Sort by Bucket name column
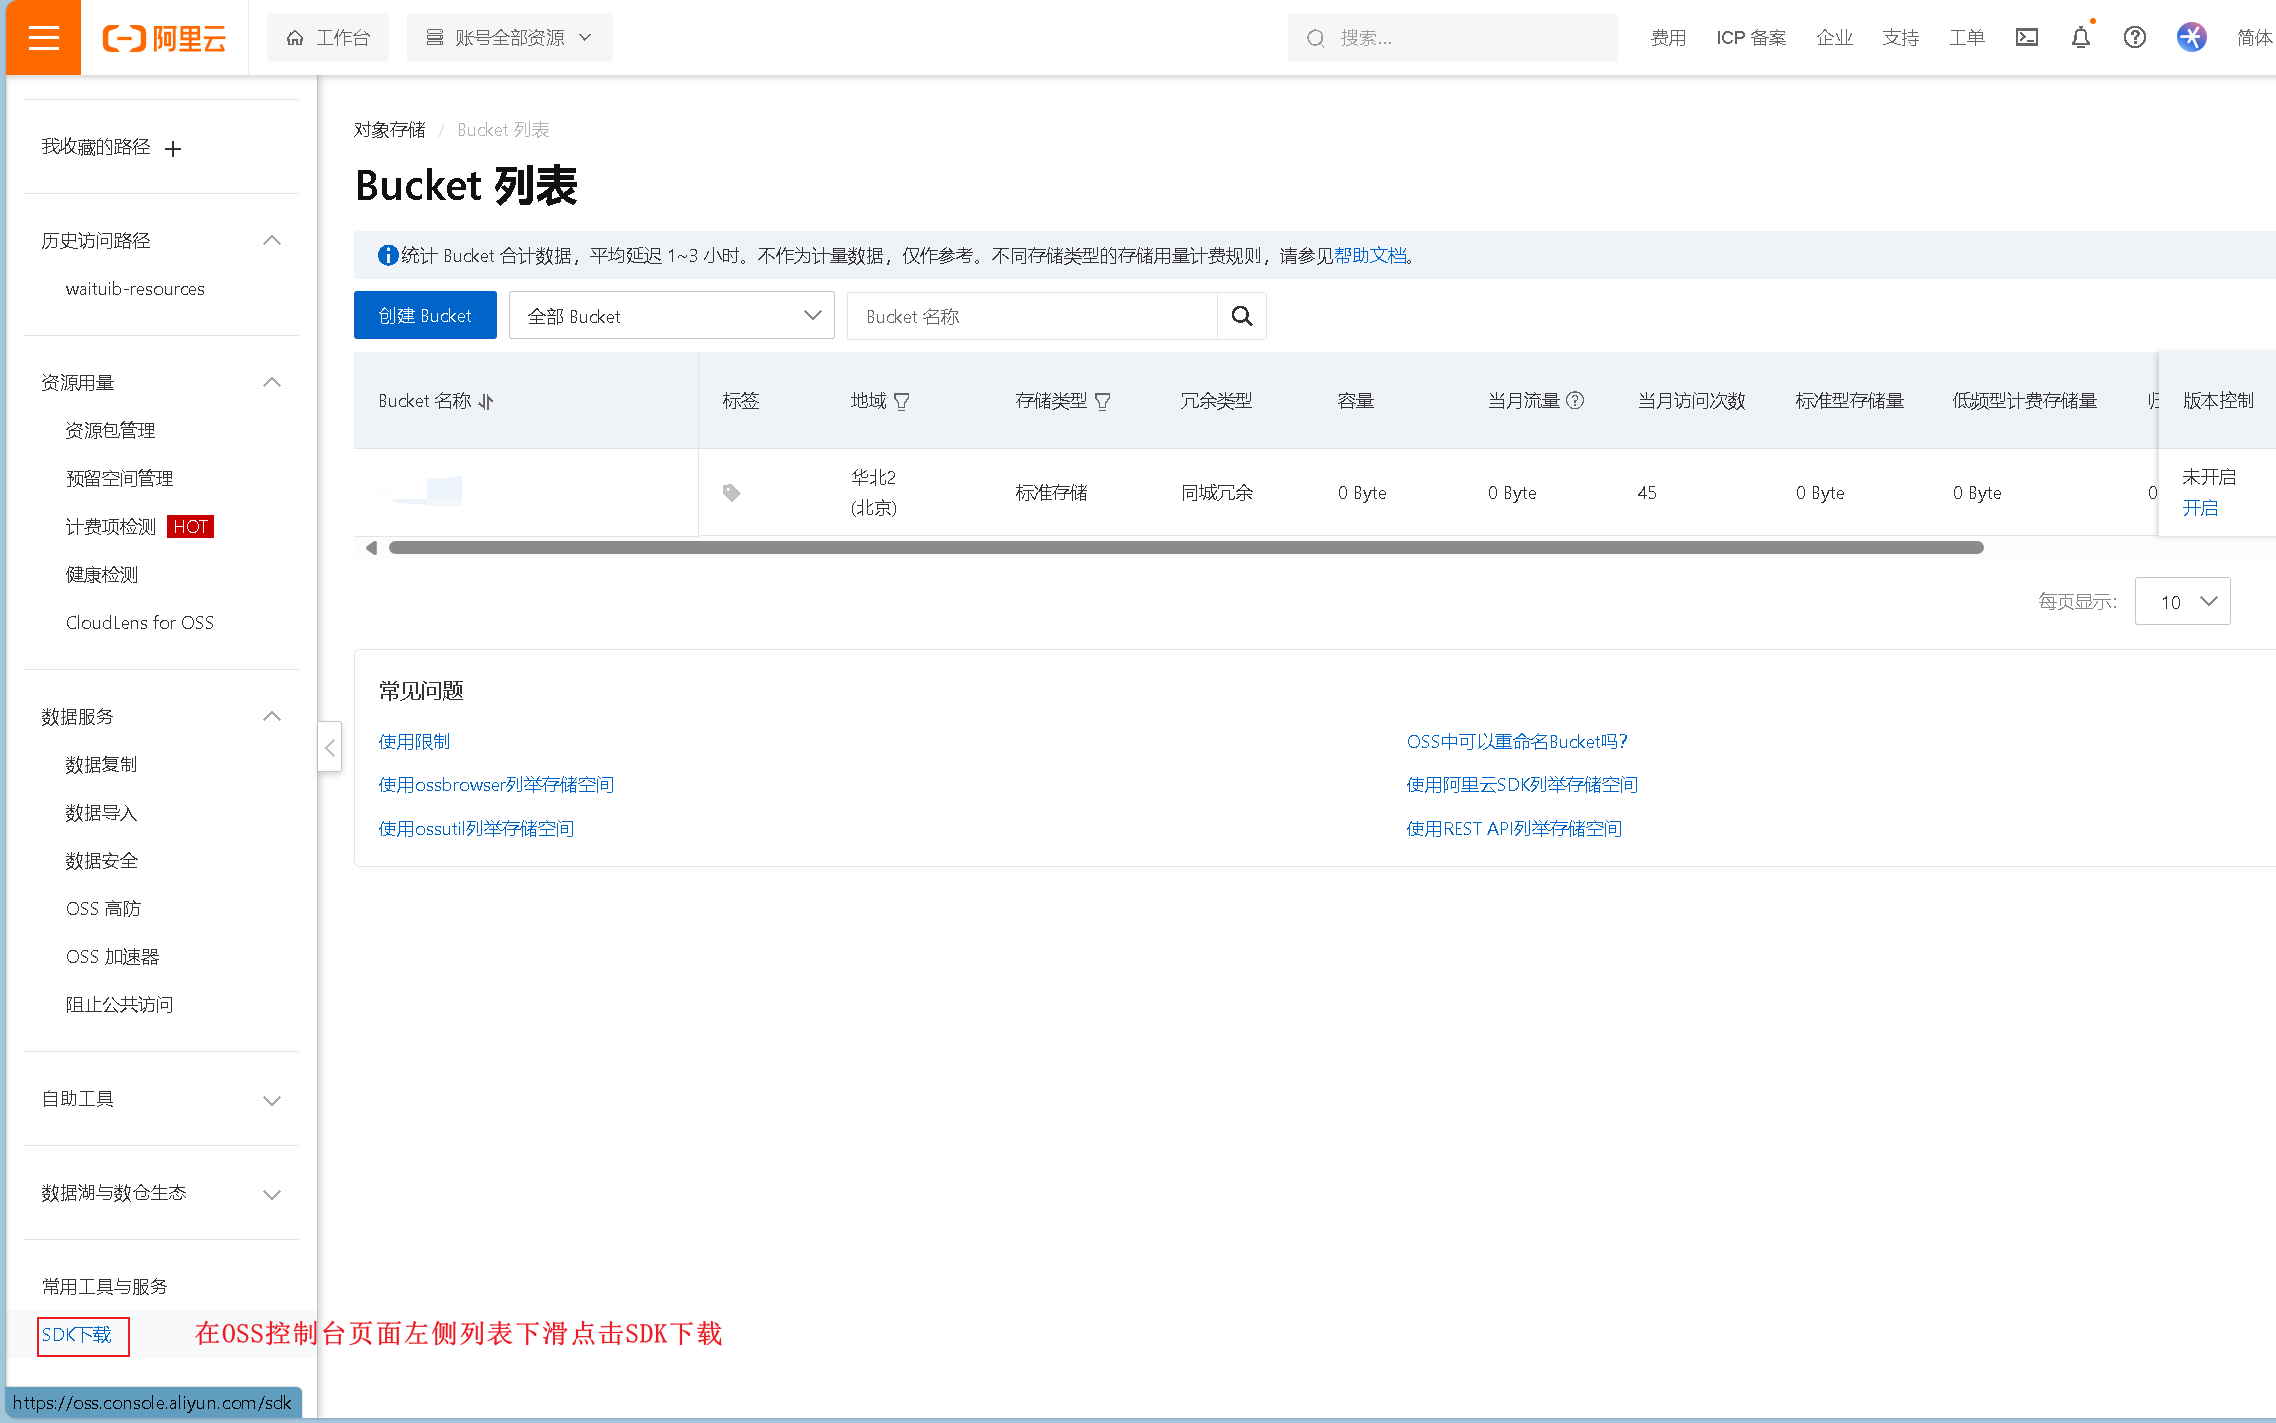Viewport: 2276px width, 1423px height. click(486, 402)
